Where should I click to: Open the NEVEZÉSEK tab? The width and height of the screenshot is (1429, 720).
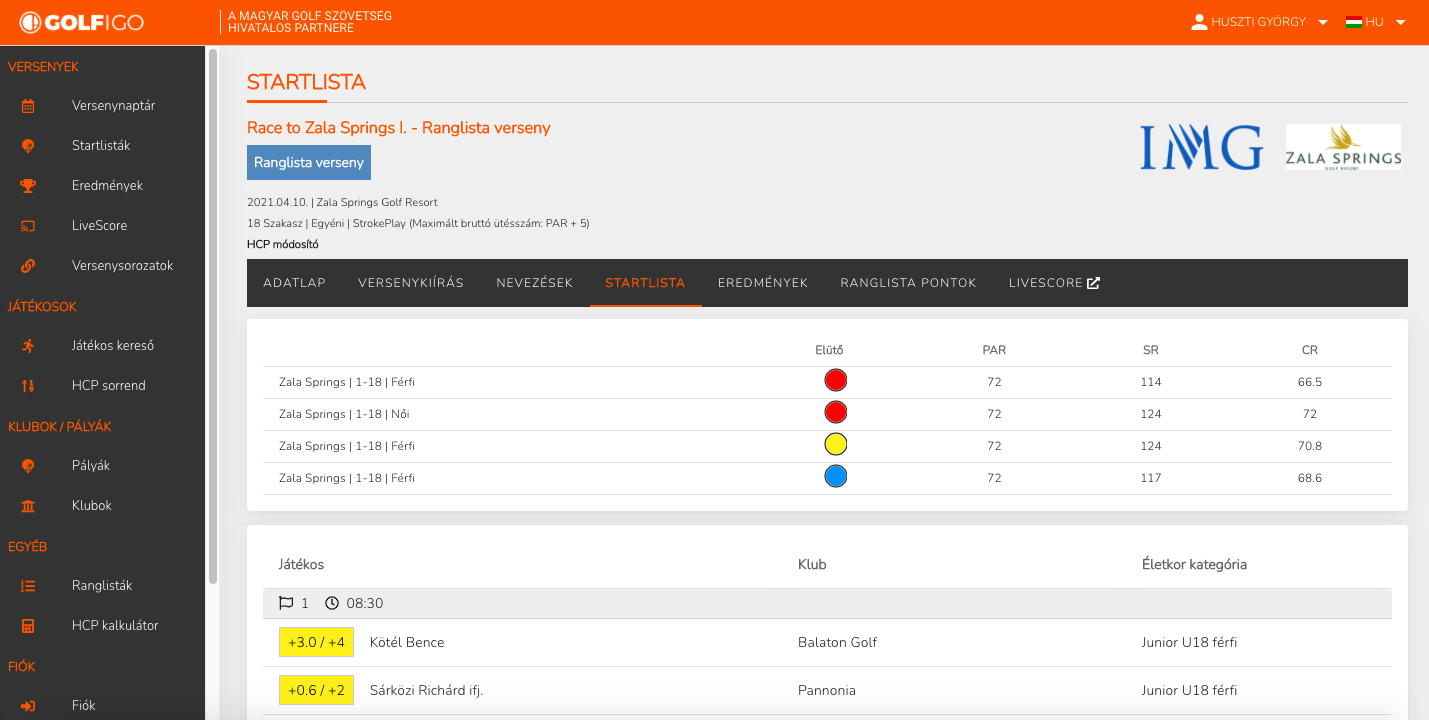pyautogui.click(x=534, y=283)
